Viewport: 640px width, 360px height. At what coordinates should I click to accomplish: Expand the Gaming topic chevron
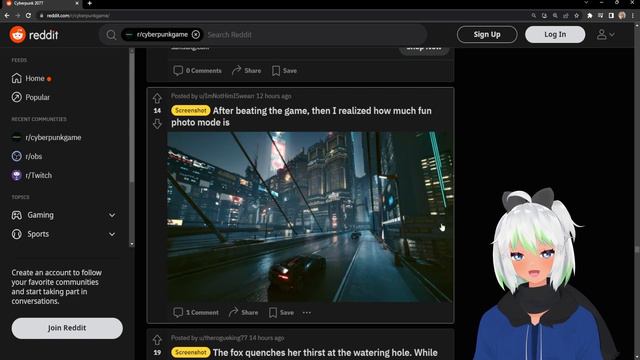pyautogui.click(x=112, y=215)
